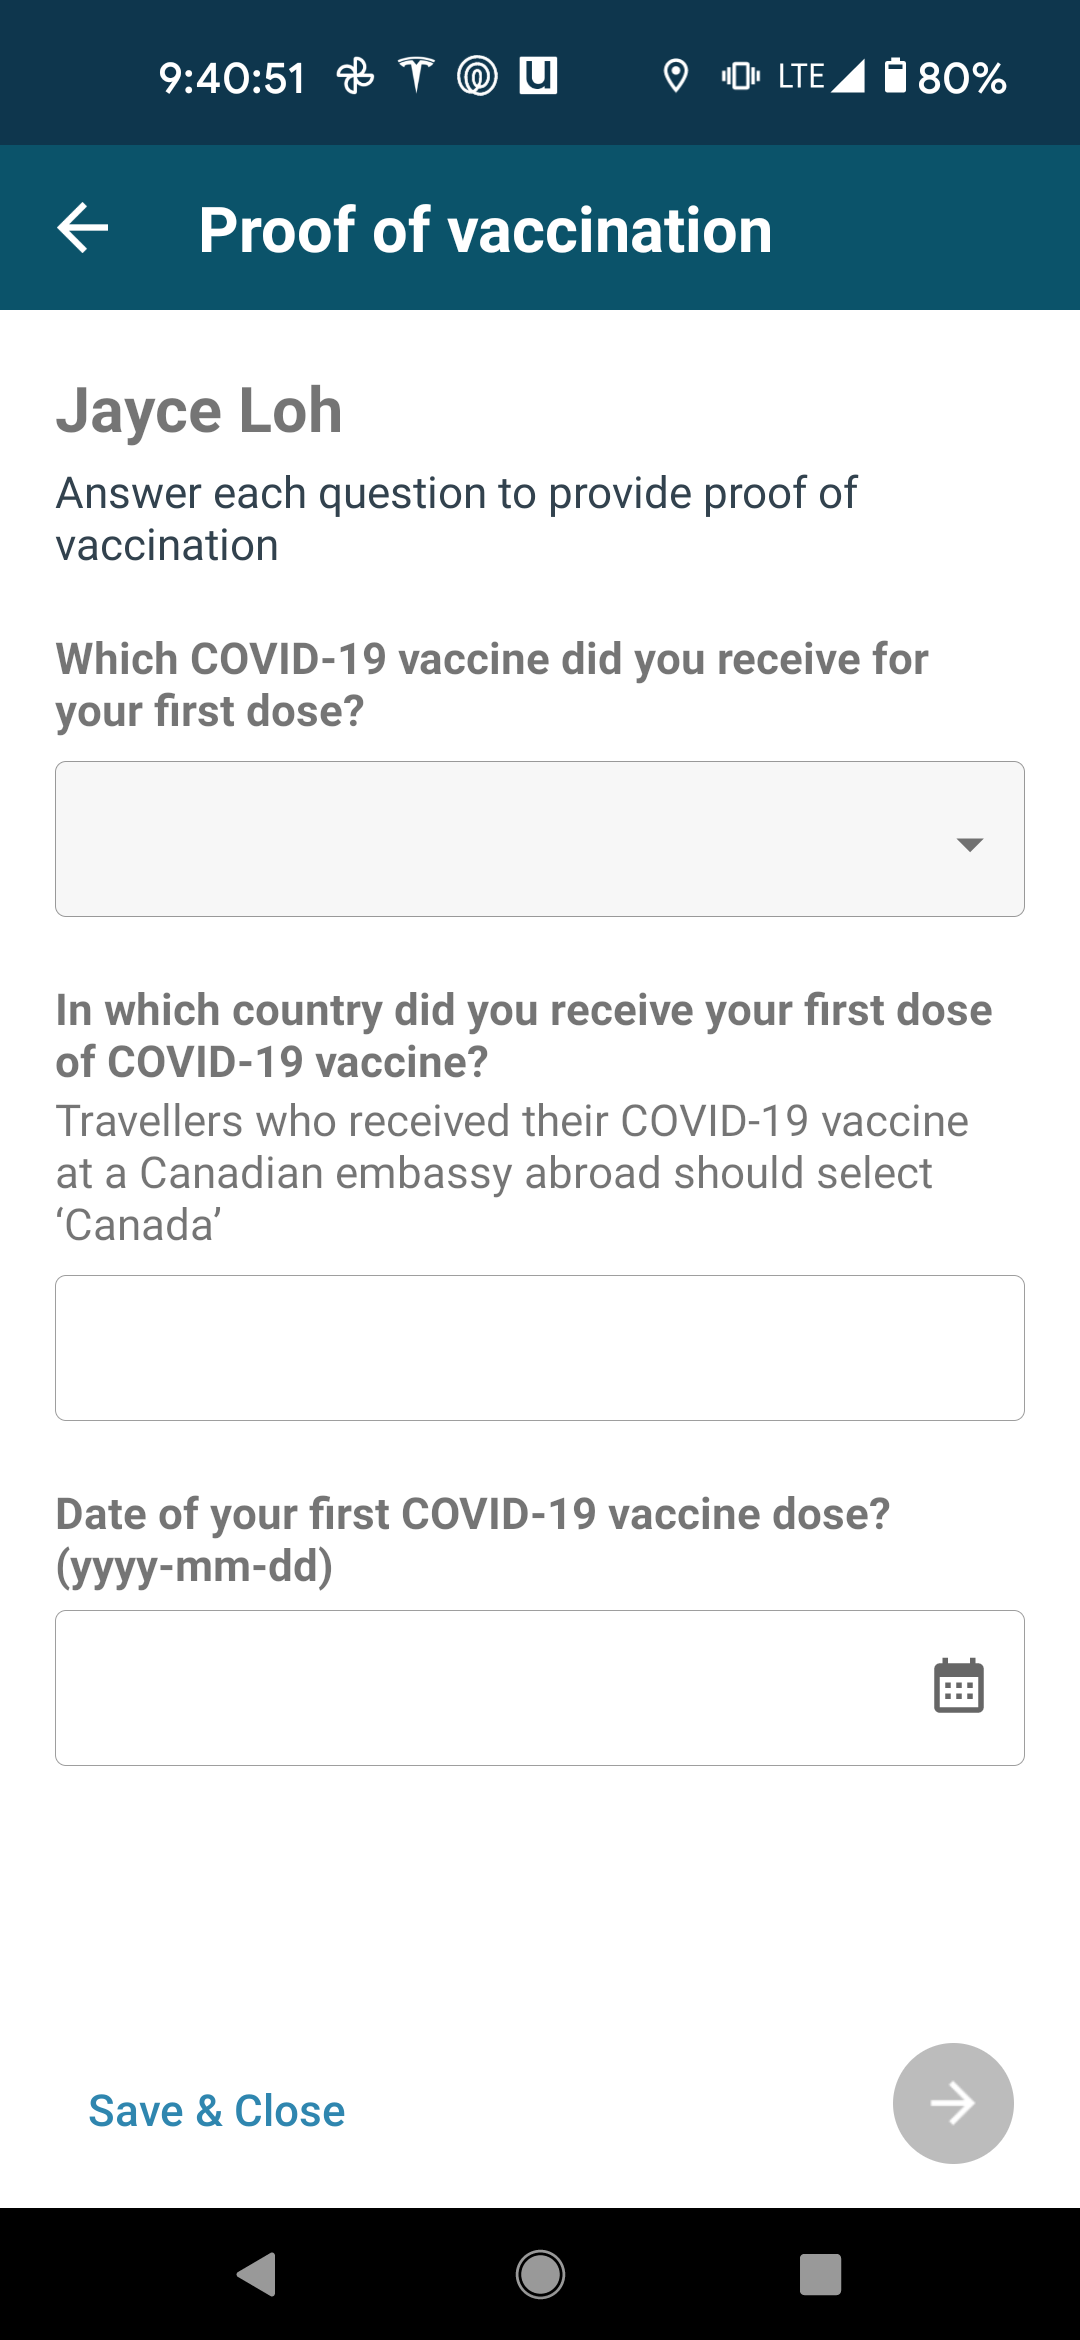Open the first dose vaccine selection field
Viewport: 1080px width, 2340px height.
click(x=500, y=839)
